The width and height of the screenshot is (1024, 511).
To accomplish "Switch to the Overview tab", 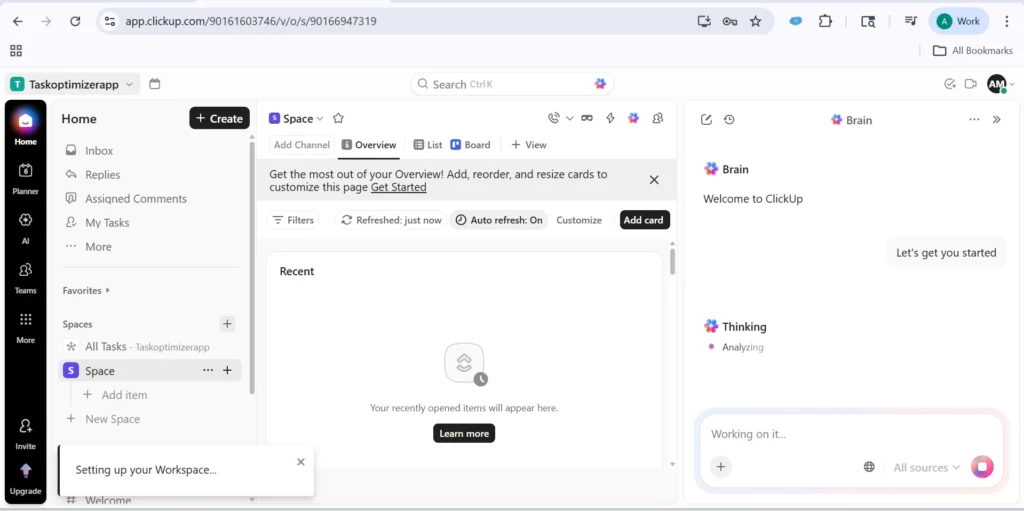I will pos(368,145).
